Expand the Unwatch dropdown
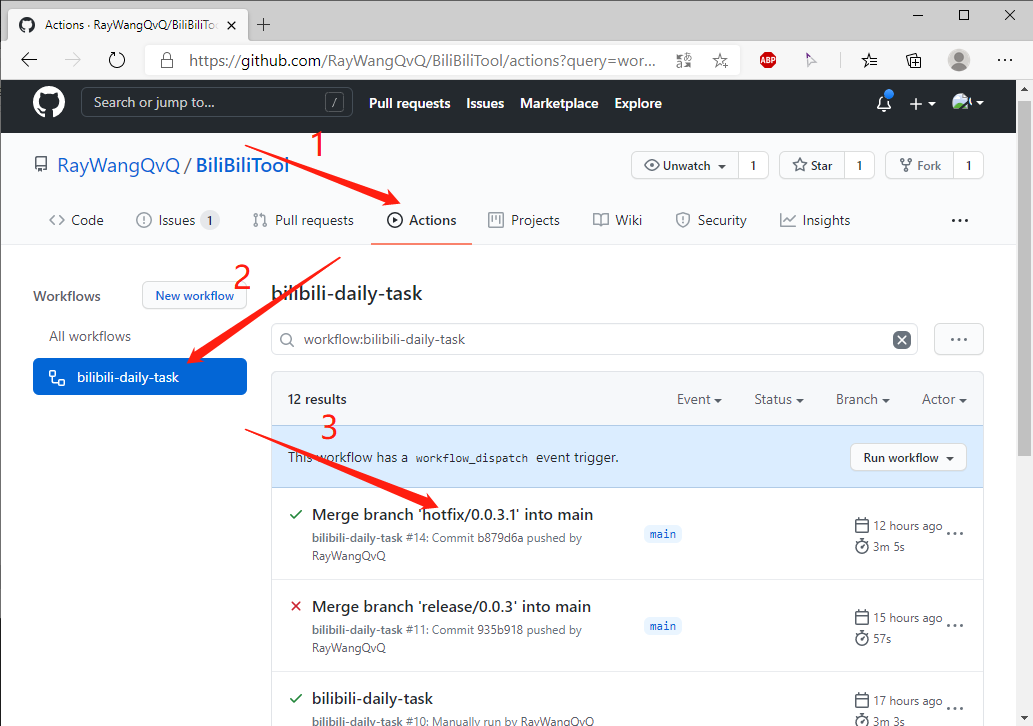 point(686,166)
